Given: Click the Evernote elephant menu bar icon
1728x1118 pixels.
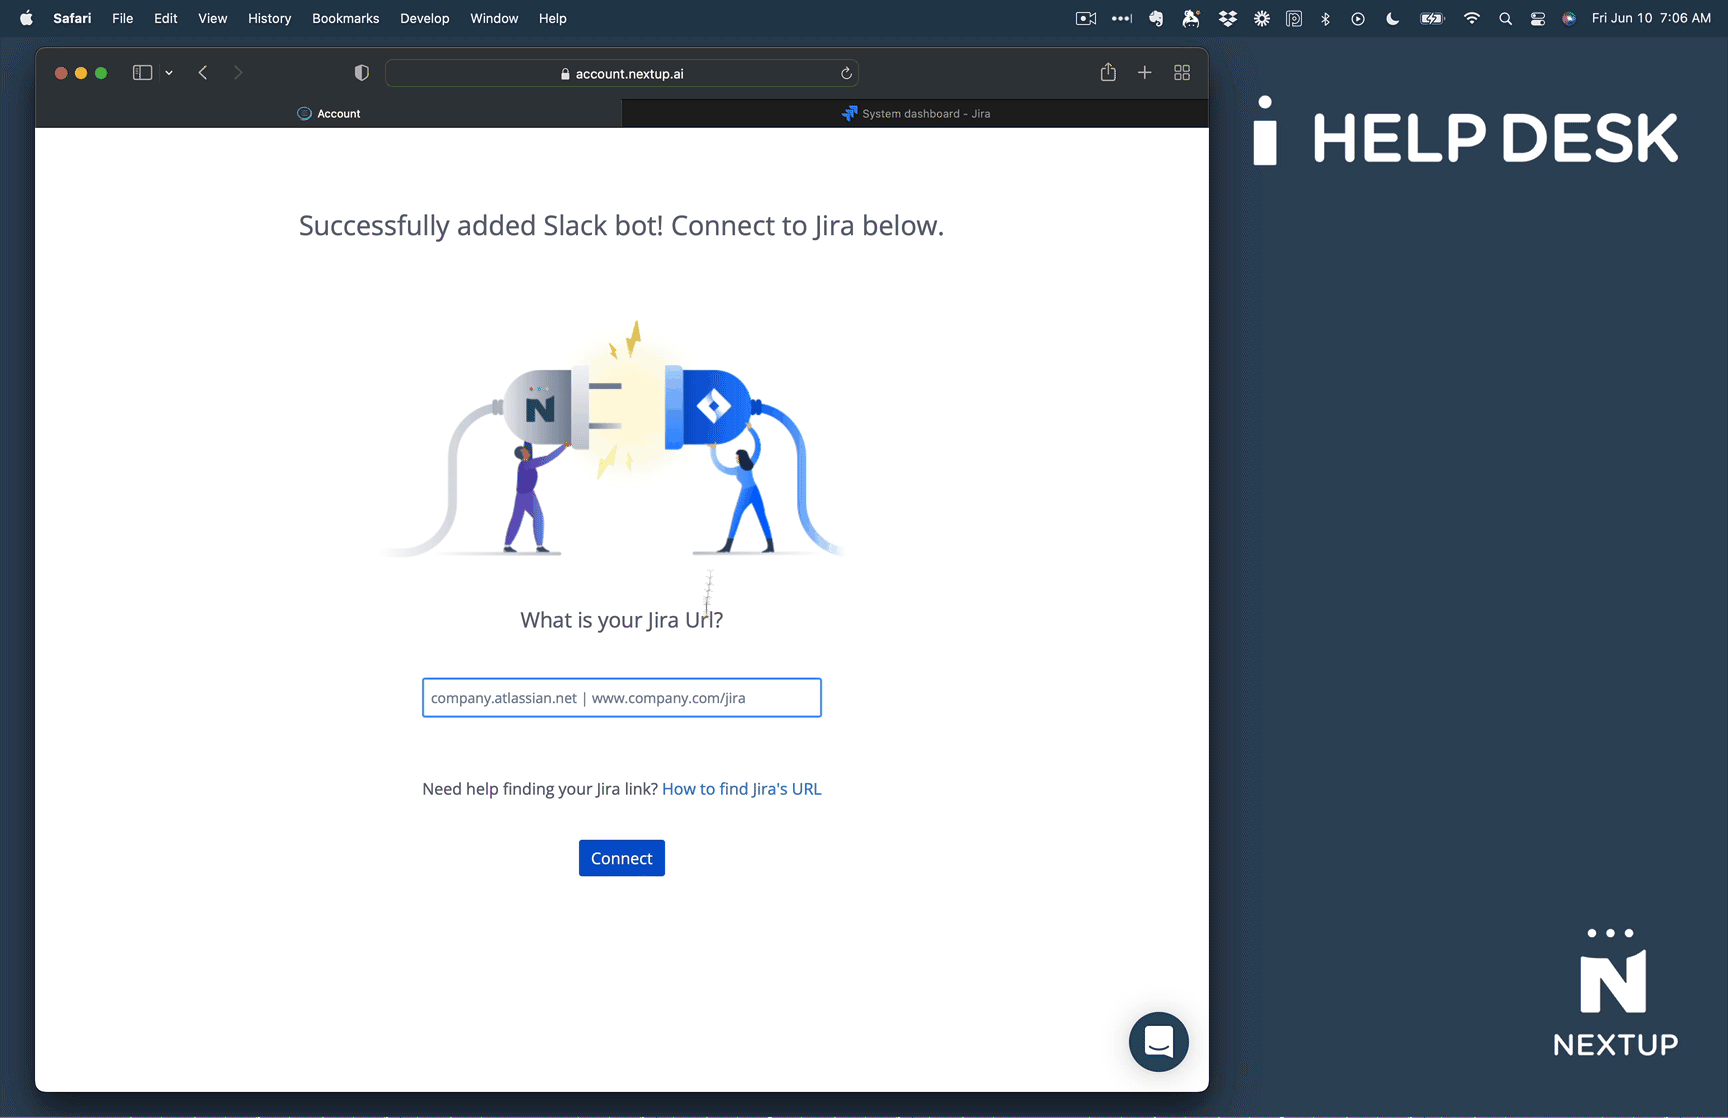Looking at the screenshot, I should [1156, 18].
